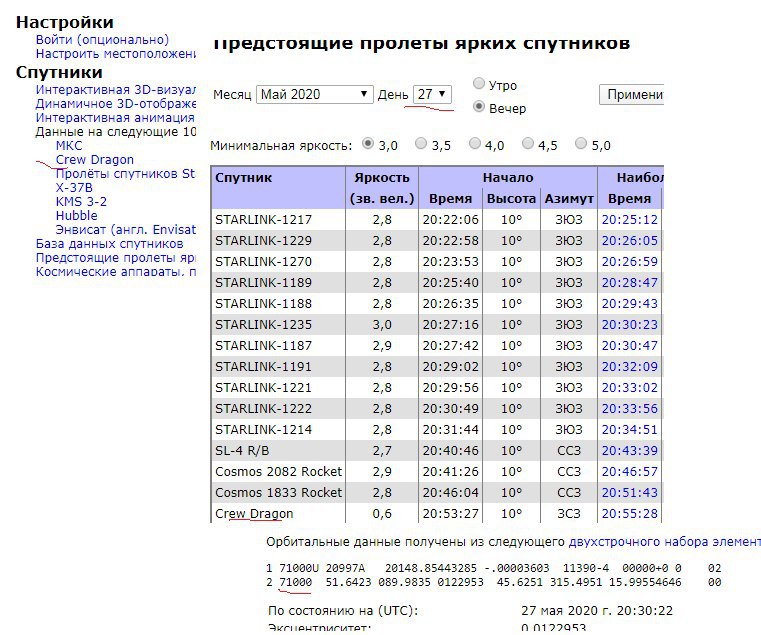Open peak time 20:25:12 for STARLINK-1217
The height and width of the screenshot is (635, 761).
(x=629, y=219)
